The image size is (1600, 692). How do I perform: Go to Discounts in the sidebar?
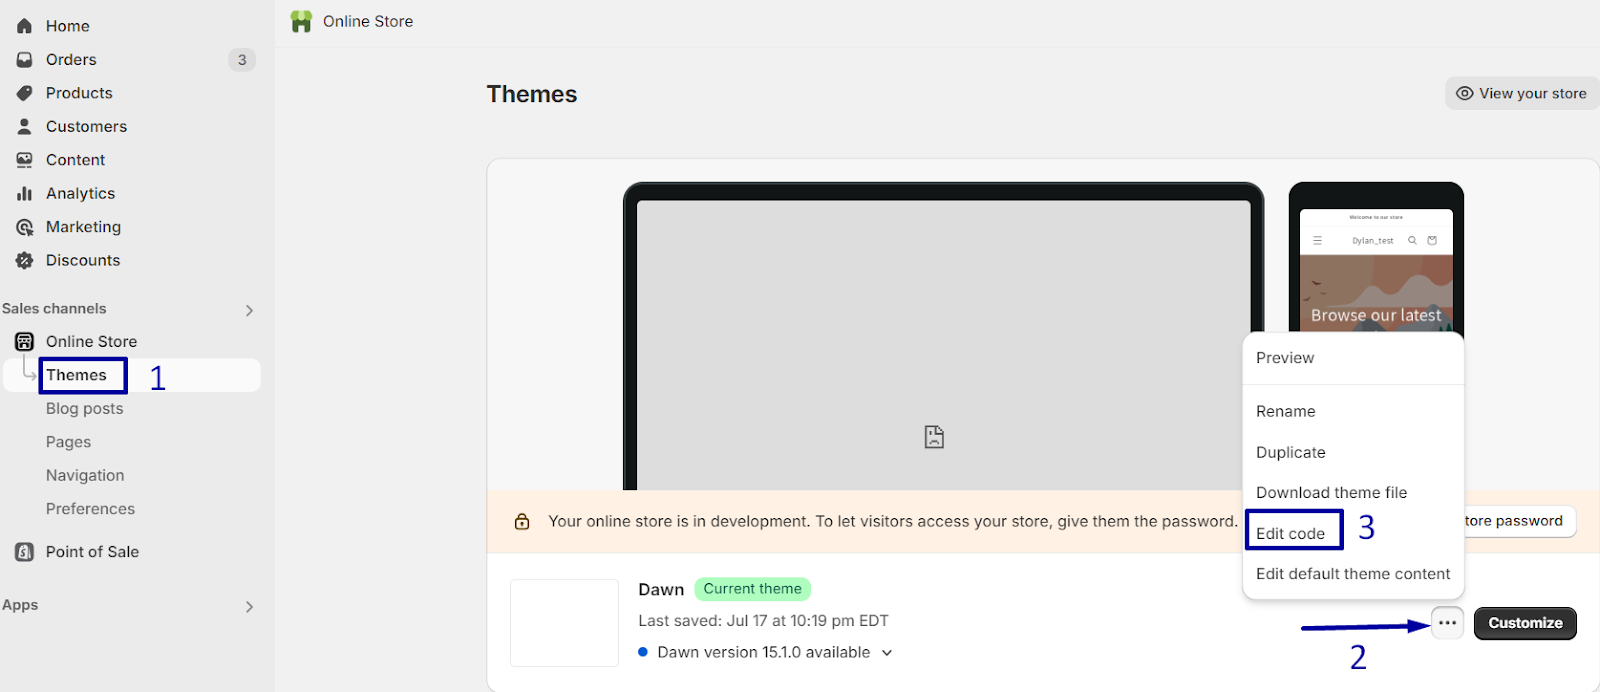tap(83, 260)
